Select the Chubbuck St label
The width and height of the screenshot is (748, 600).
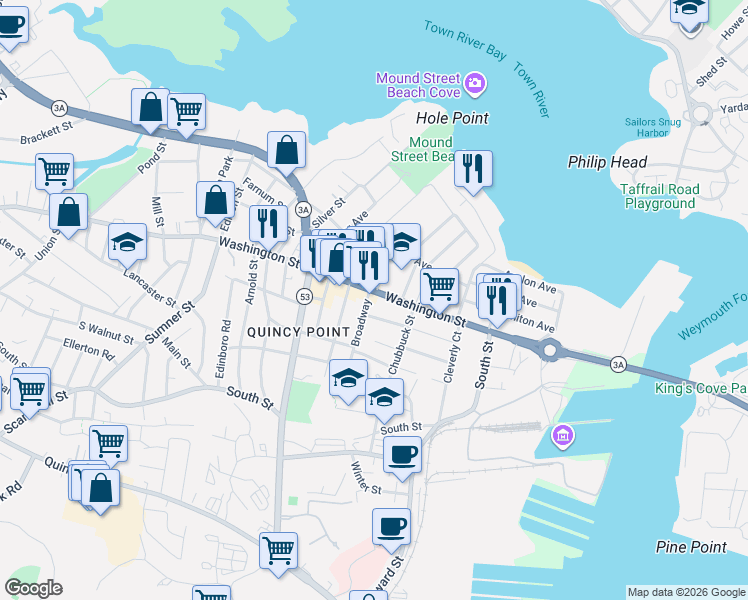[x=401, y=345]
